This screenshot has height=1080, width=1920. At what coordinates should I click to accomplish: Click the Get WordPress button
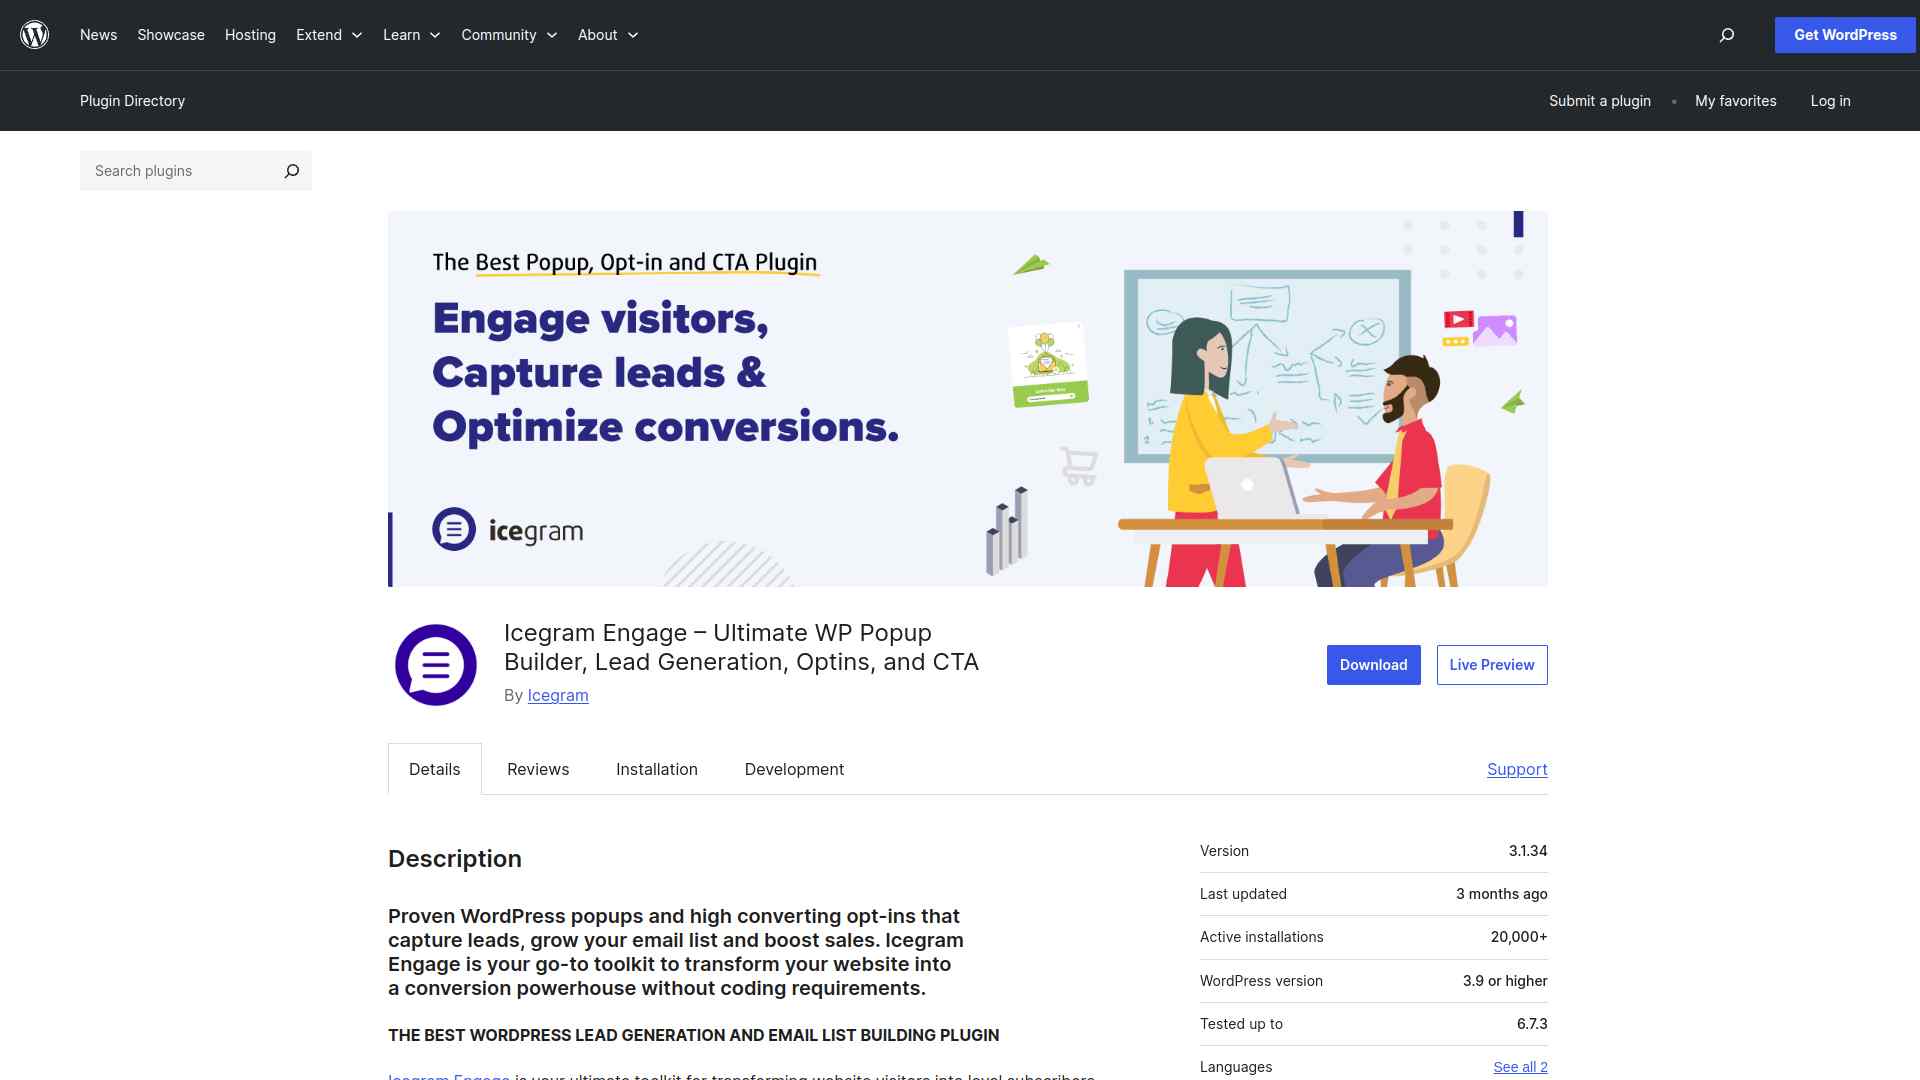(1844, 35)
